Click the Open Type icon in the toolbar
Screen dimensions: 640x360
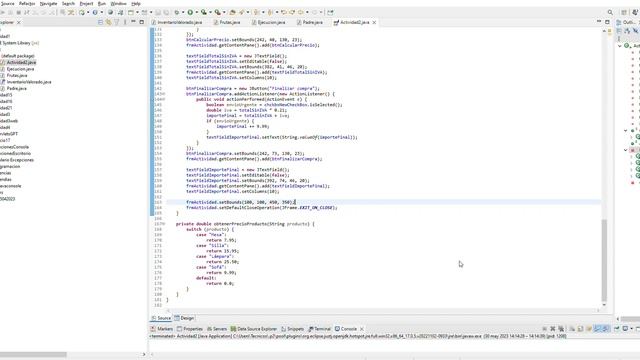point(233,12)
